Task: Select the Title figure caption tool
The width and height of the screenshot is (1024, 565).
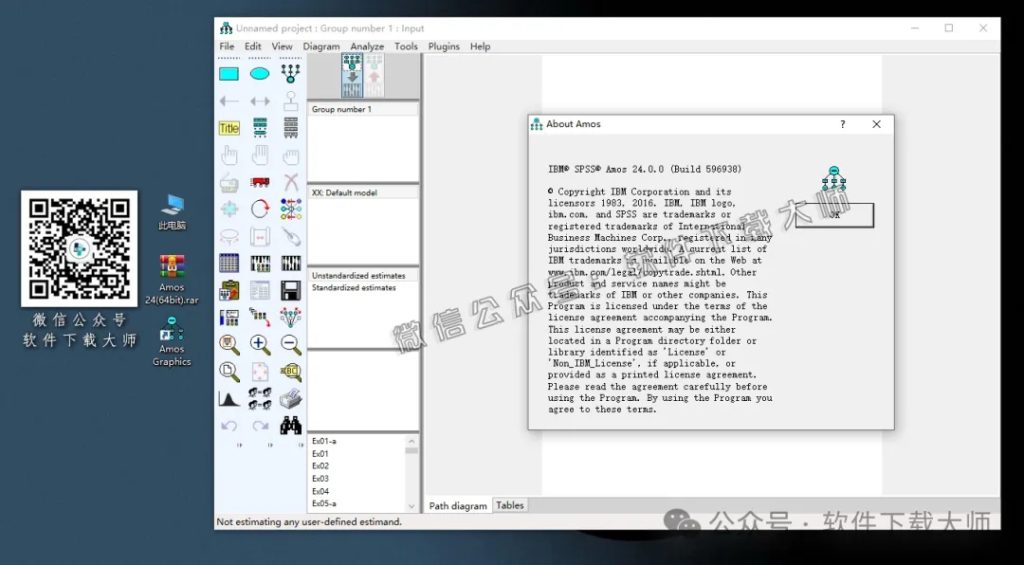Action: 229,128
